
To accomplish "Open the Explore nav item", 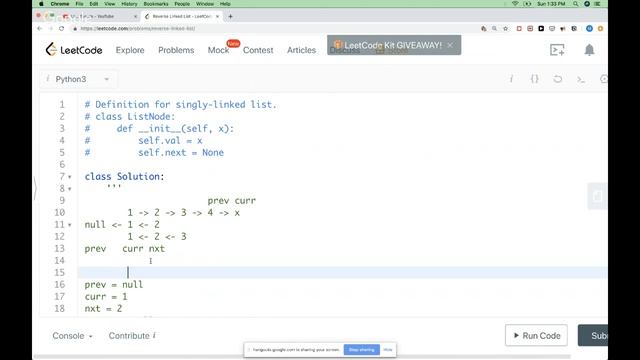I will [130, 50].
